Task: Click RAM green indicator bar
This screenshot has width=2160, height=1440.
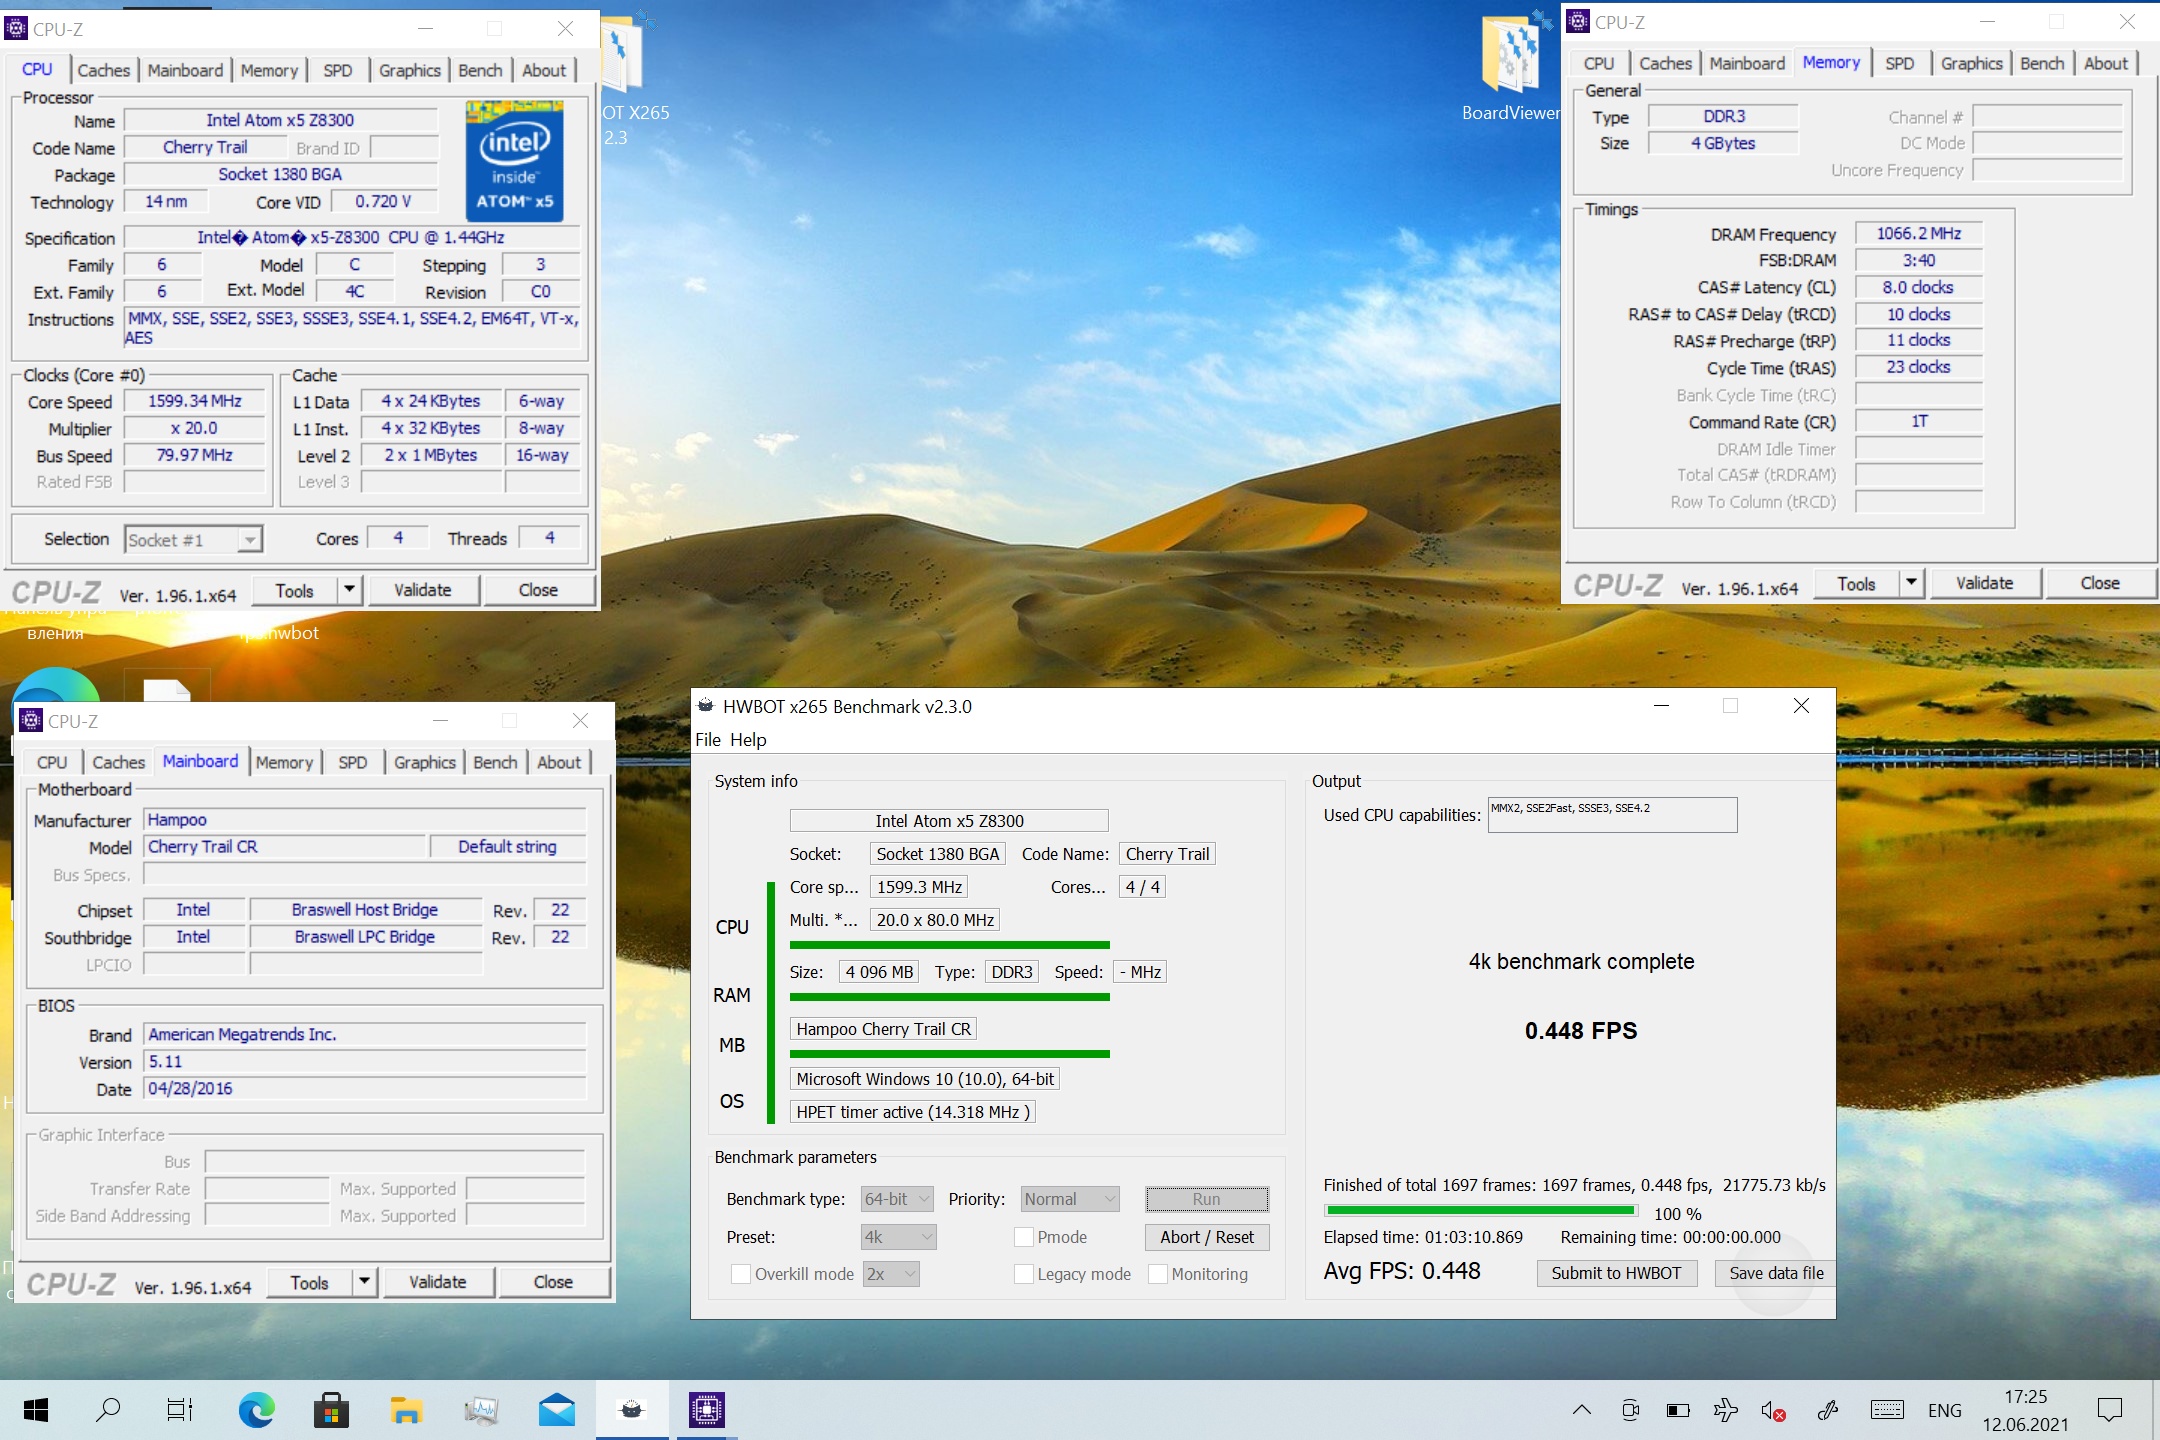Action: coord(949,997)
